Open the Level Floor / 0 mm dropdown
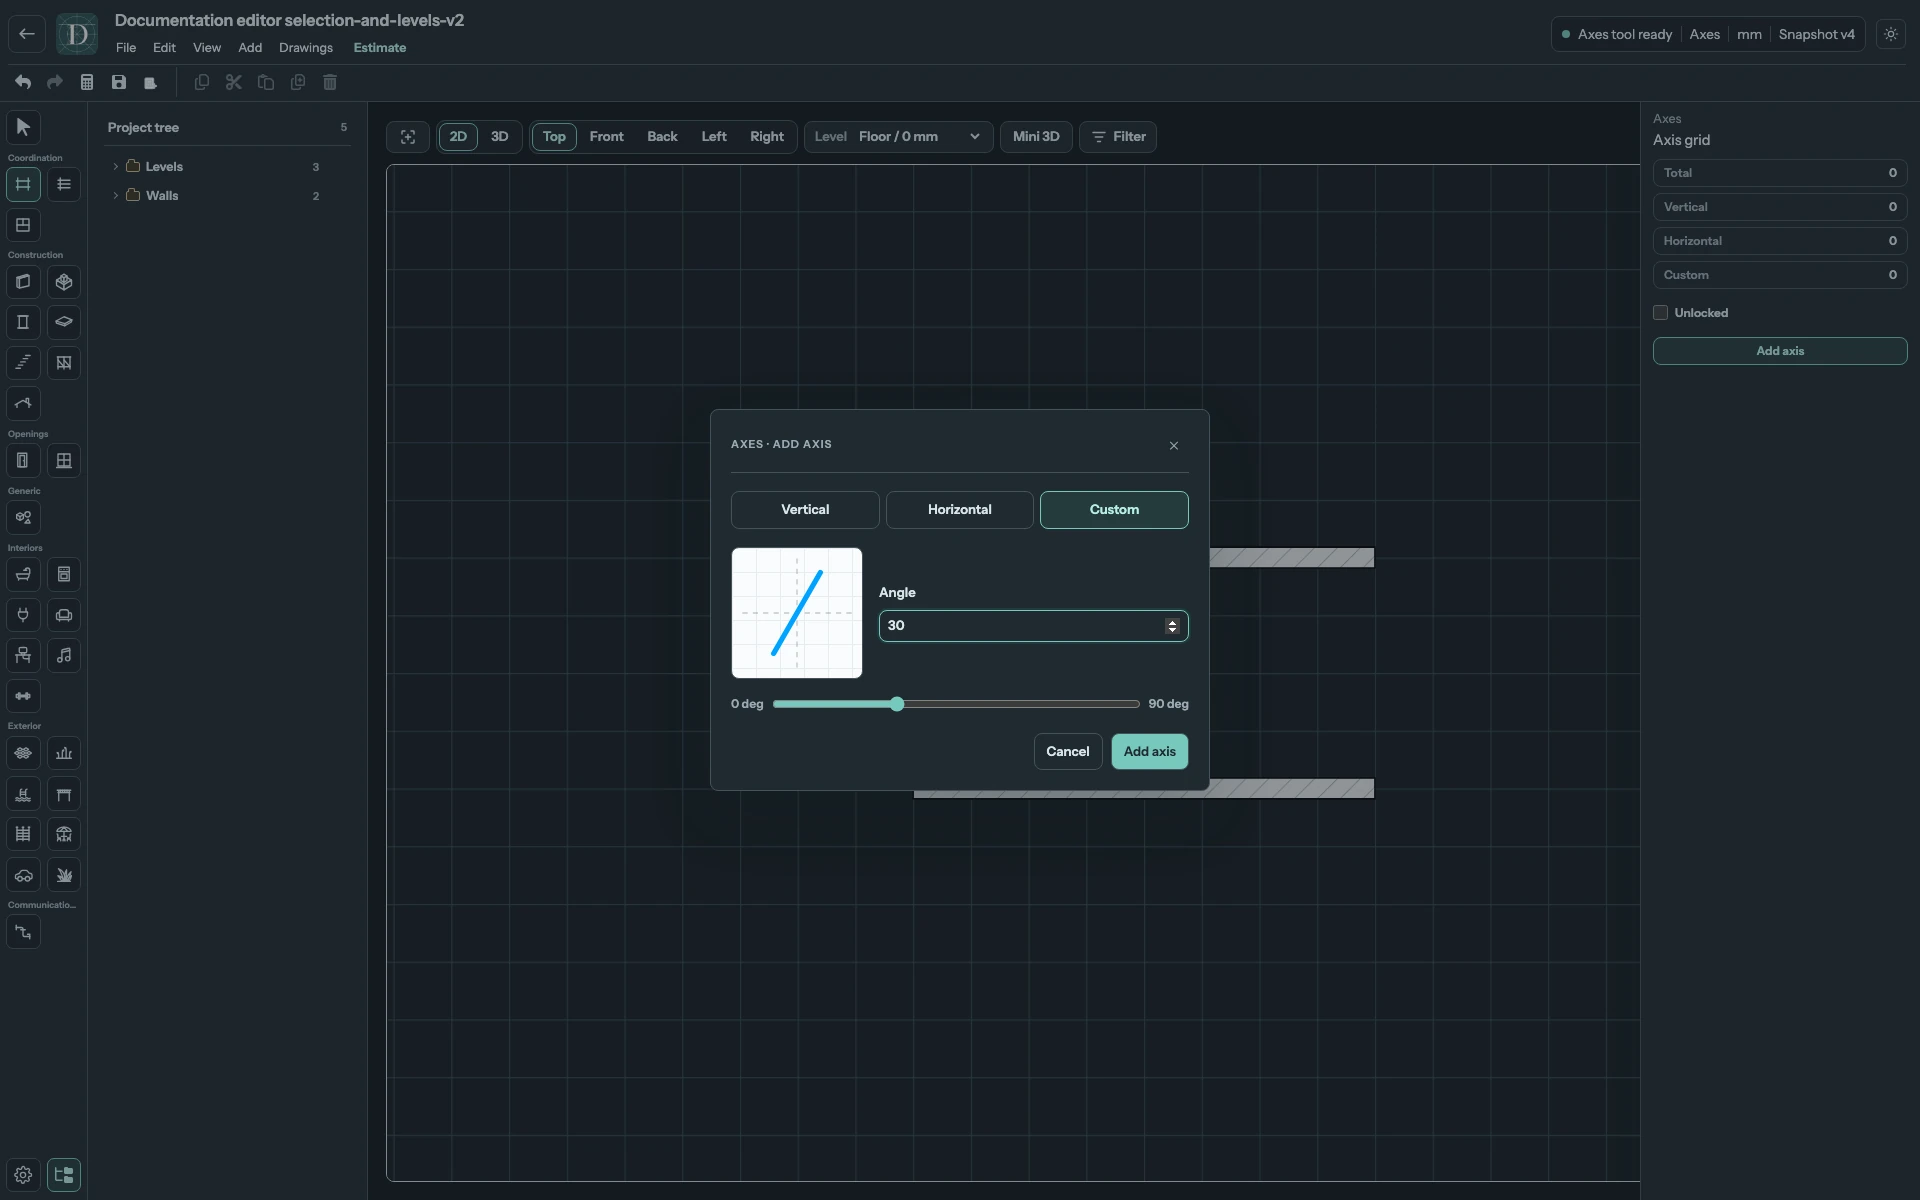The width and height of the screenshot is (1920, 1200). coord(898,137)
